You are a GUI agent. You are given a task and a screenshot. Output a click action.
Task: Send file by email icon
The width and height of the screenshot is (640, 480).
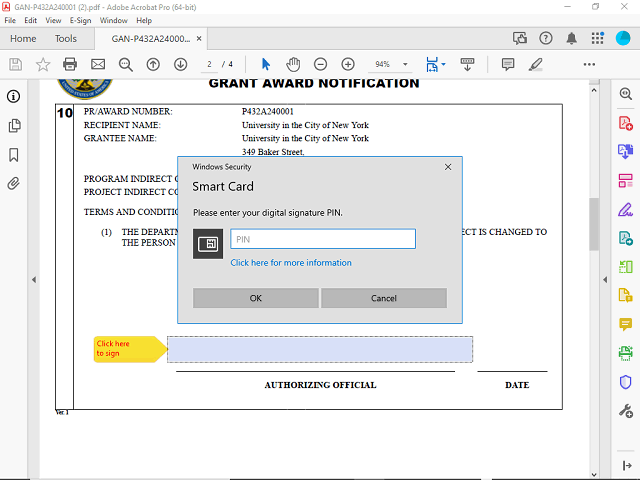tap(98, 64)
